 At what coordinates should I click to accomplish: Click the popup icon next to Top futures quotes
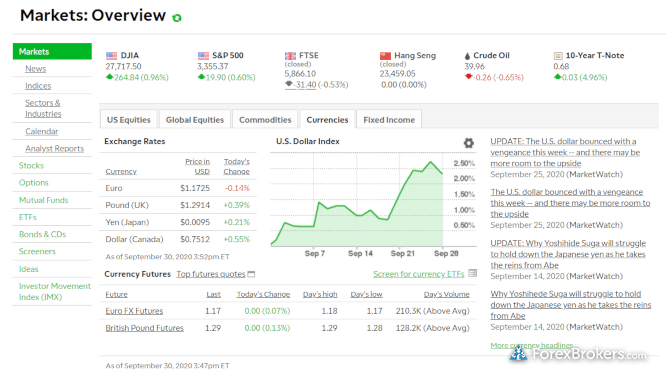tap(252, 274)
